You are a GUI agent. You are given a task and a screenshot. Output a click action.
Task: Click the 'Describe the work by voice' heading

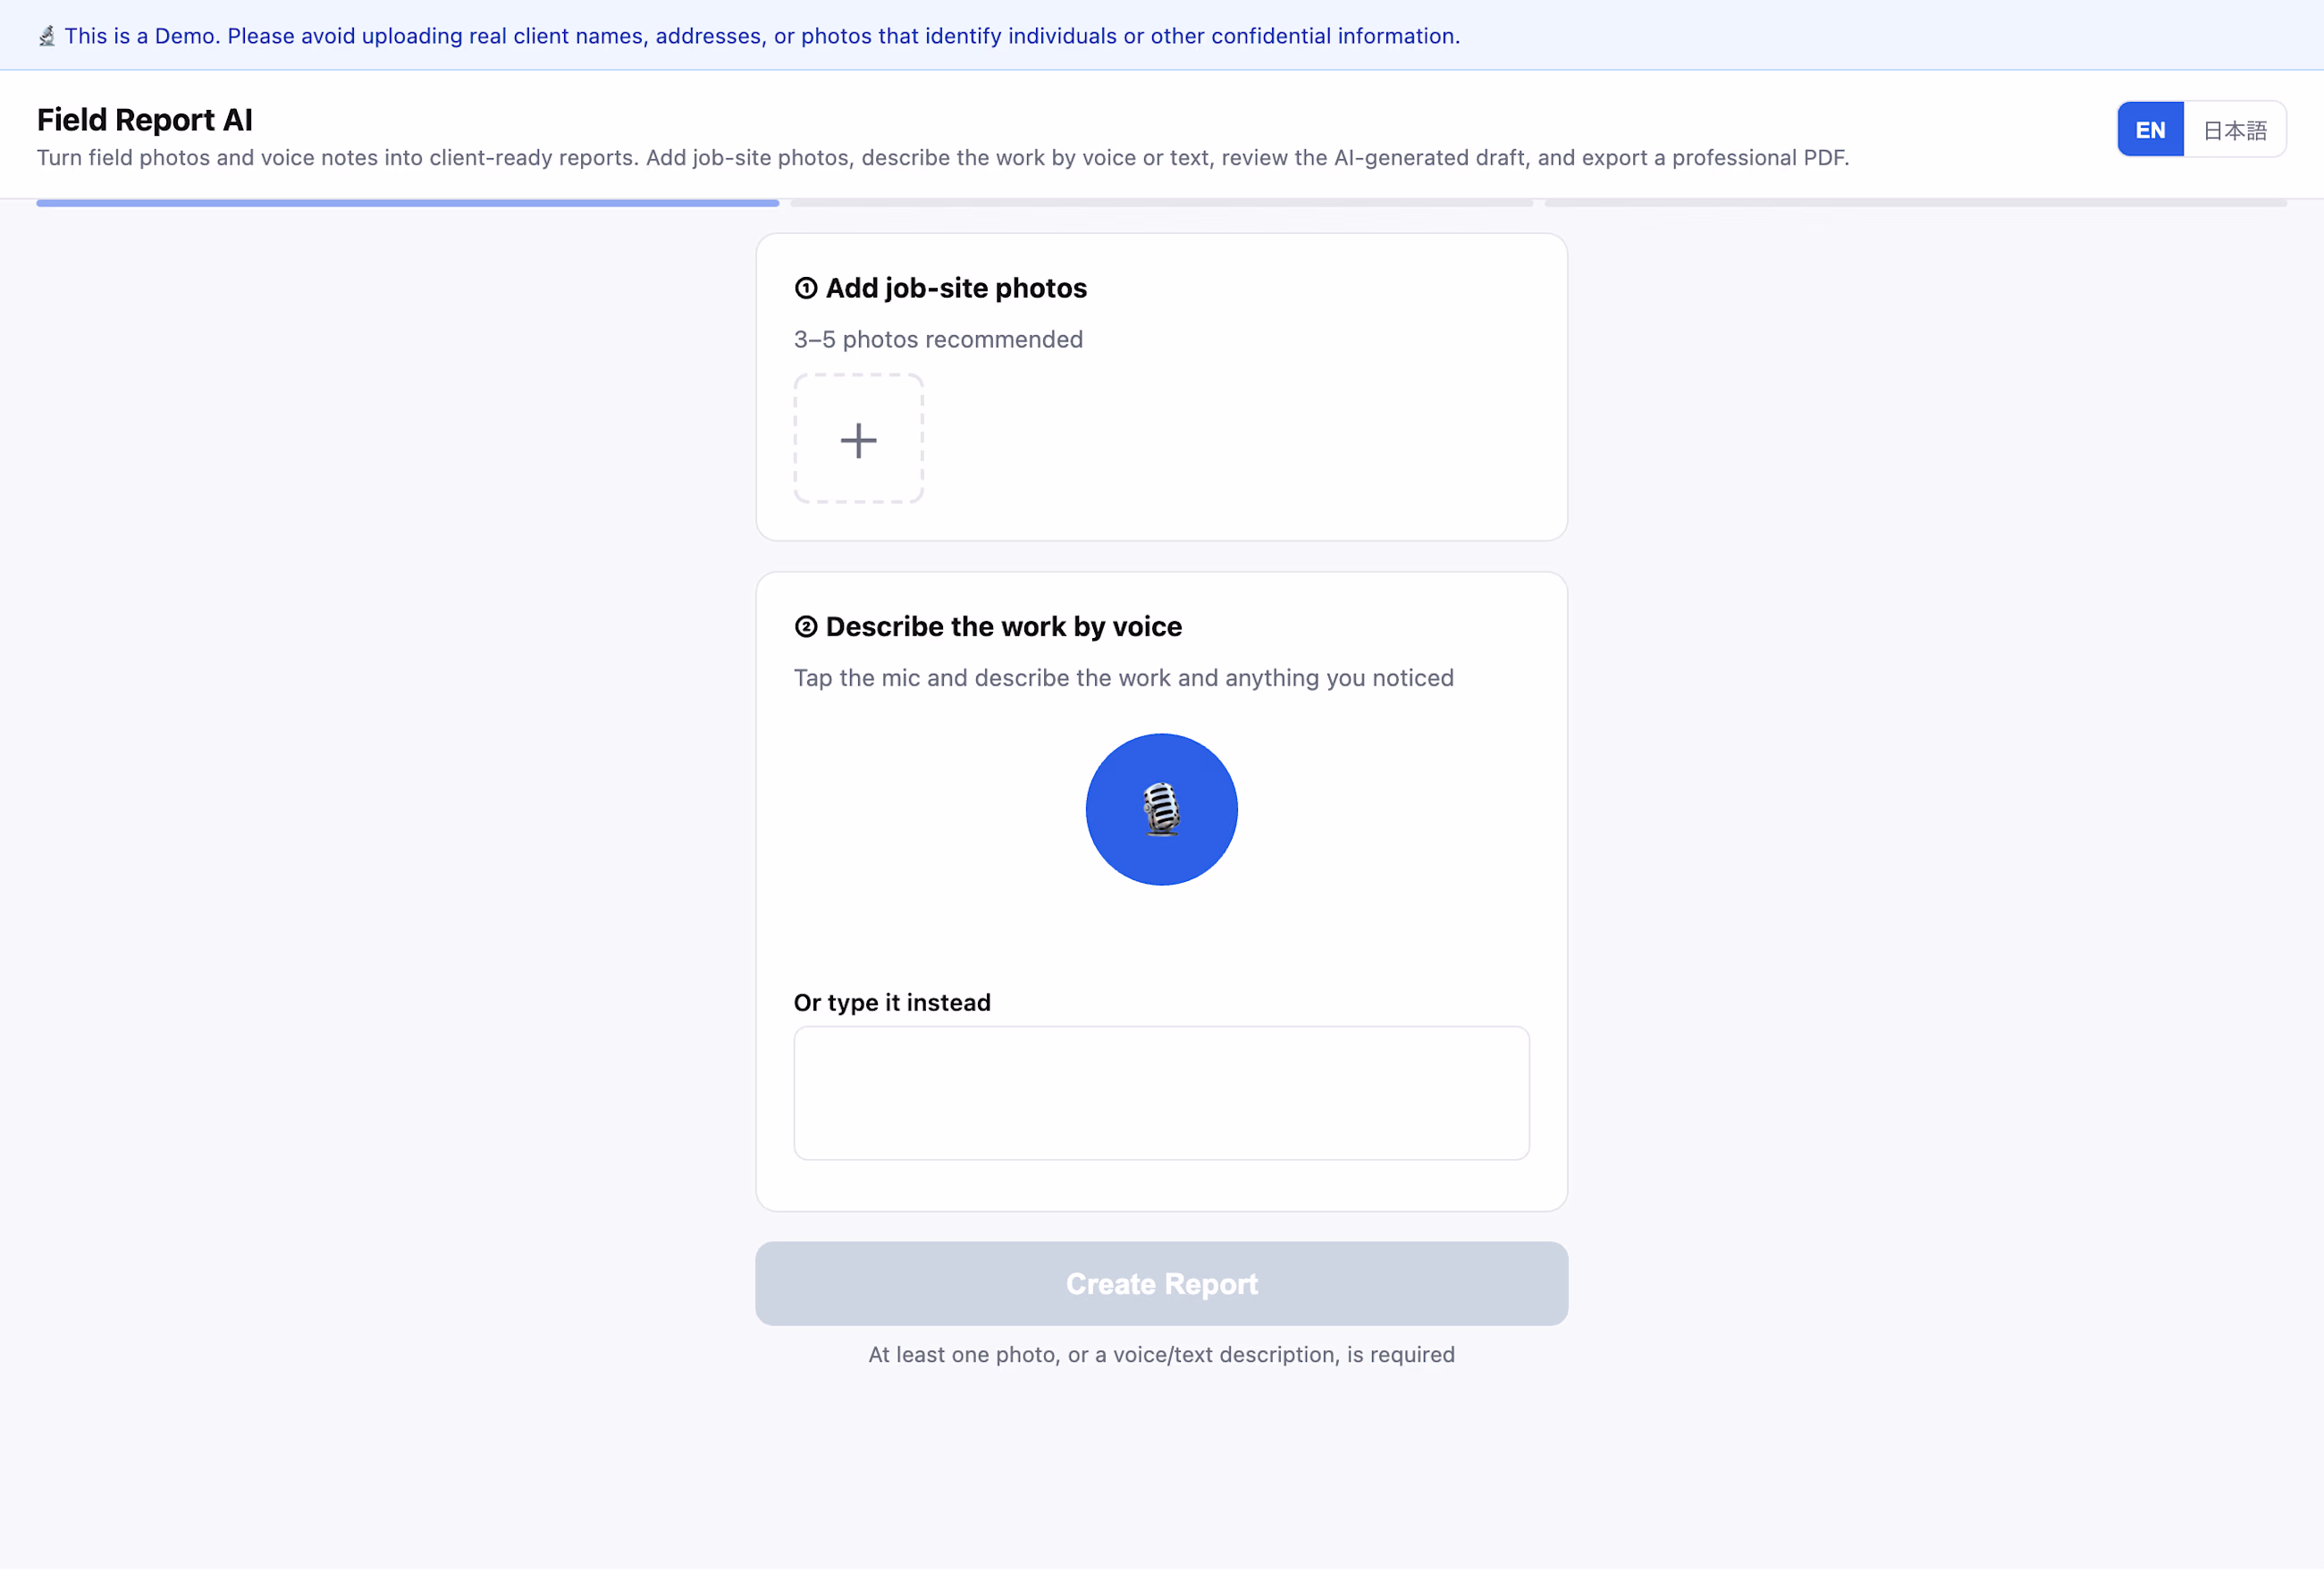click(x=1003, y=627)
